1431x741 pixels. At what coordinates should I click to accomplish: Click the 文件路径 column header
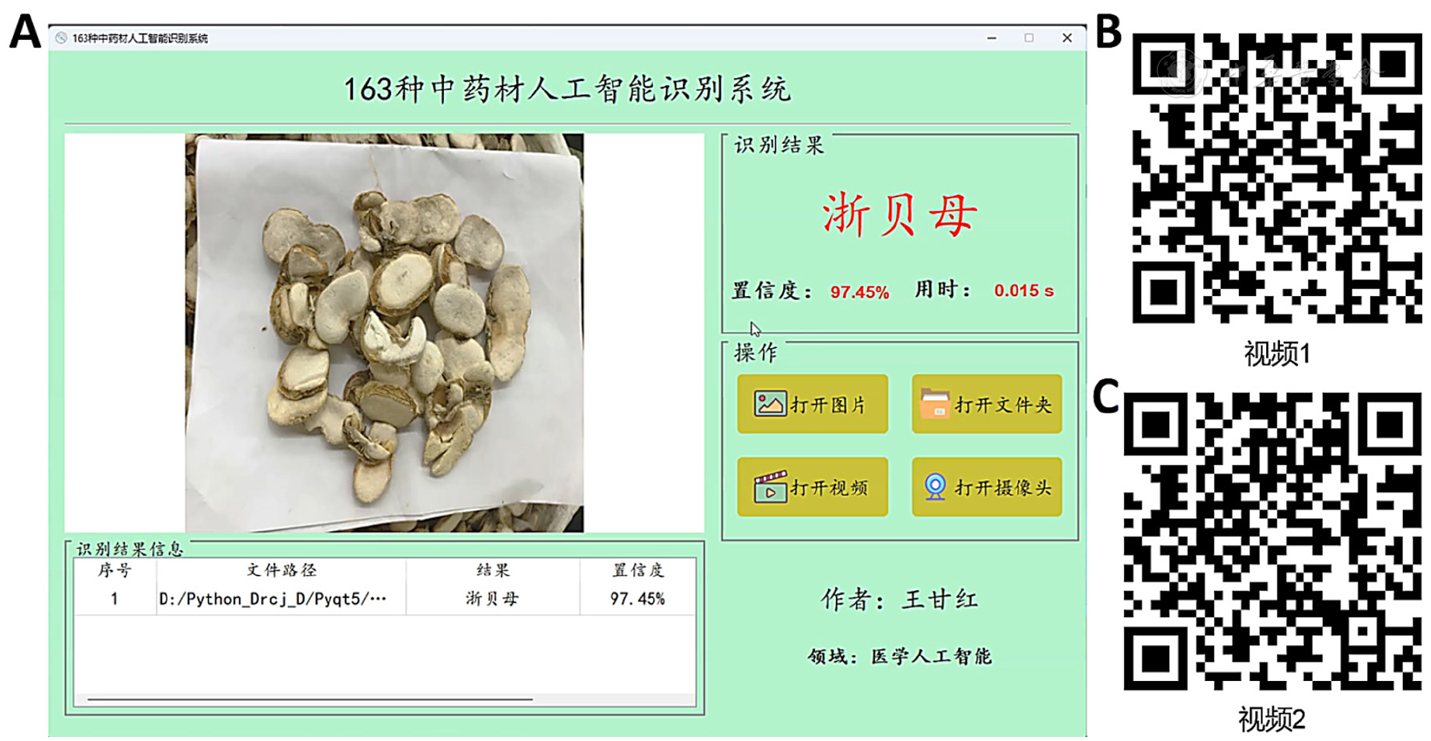[x=281, y=571]
